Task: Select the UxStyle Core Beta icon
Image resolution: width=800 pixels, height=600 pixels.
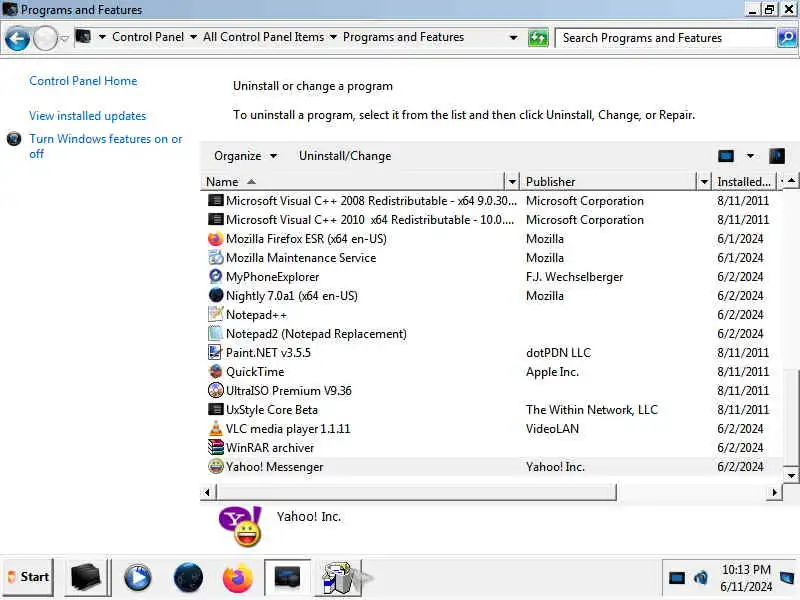Action: [x=216, y=409]
